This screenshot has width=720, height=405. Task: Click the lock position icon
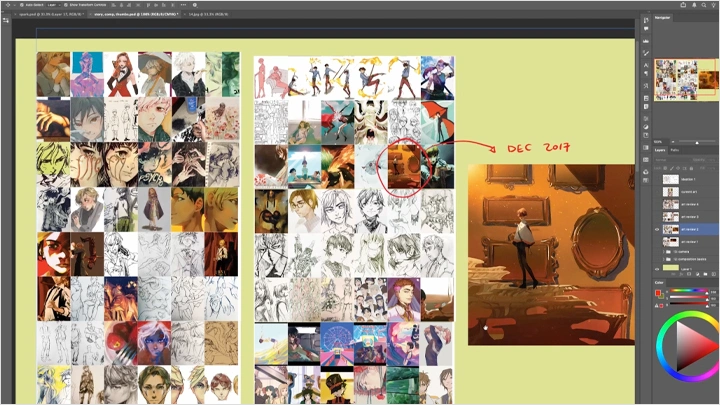[x=678, y=168]
